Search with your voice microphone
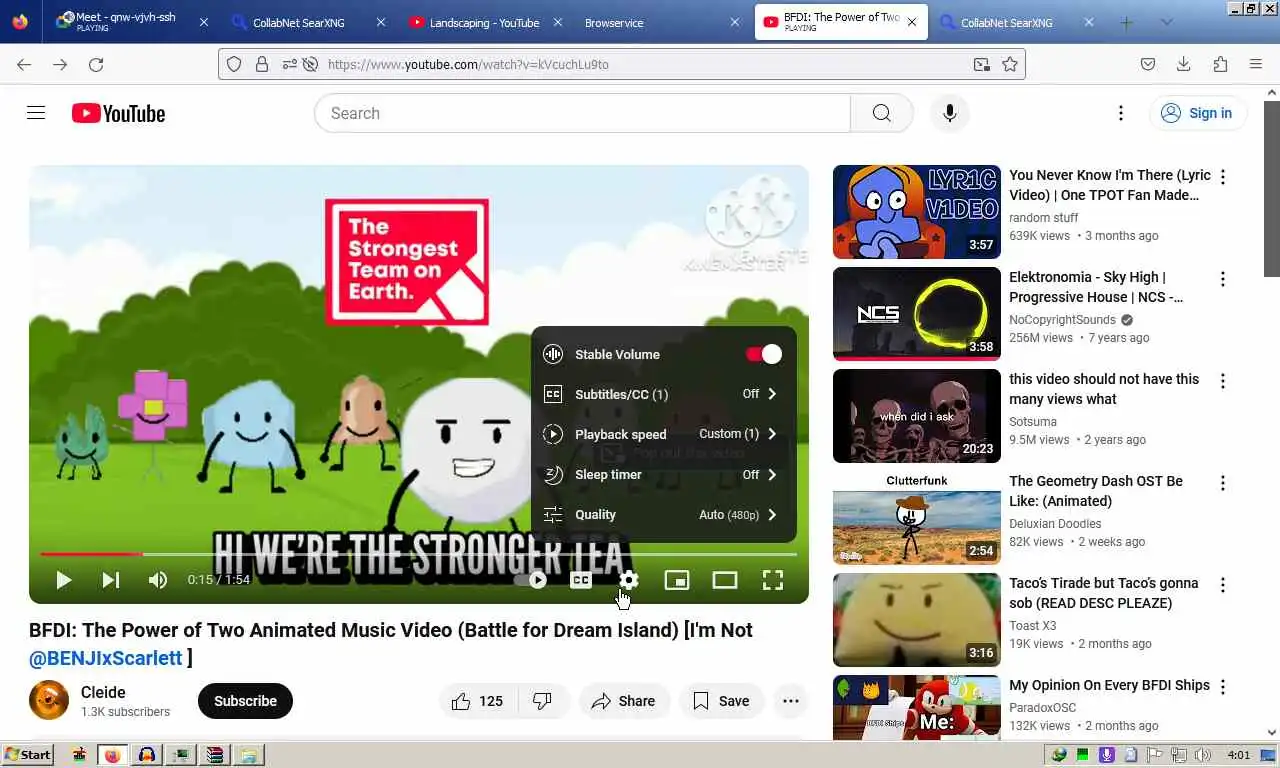Image resolution: width=1280 pixels, height=768 pixels. coord(949,113)
